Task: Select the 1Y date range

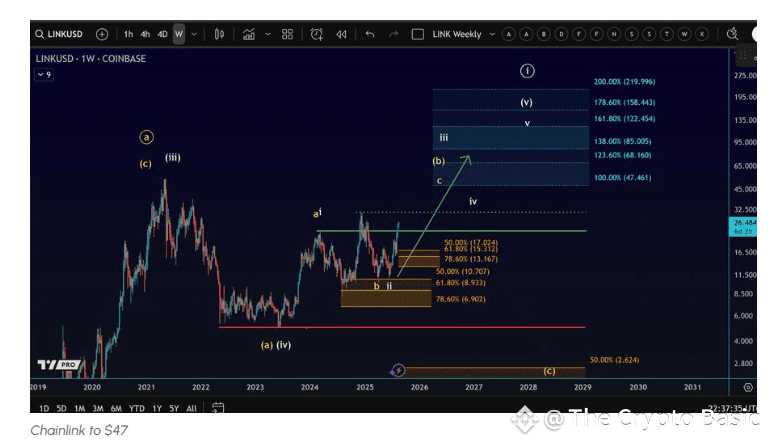Action: point(157,408)
